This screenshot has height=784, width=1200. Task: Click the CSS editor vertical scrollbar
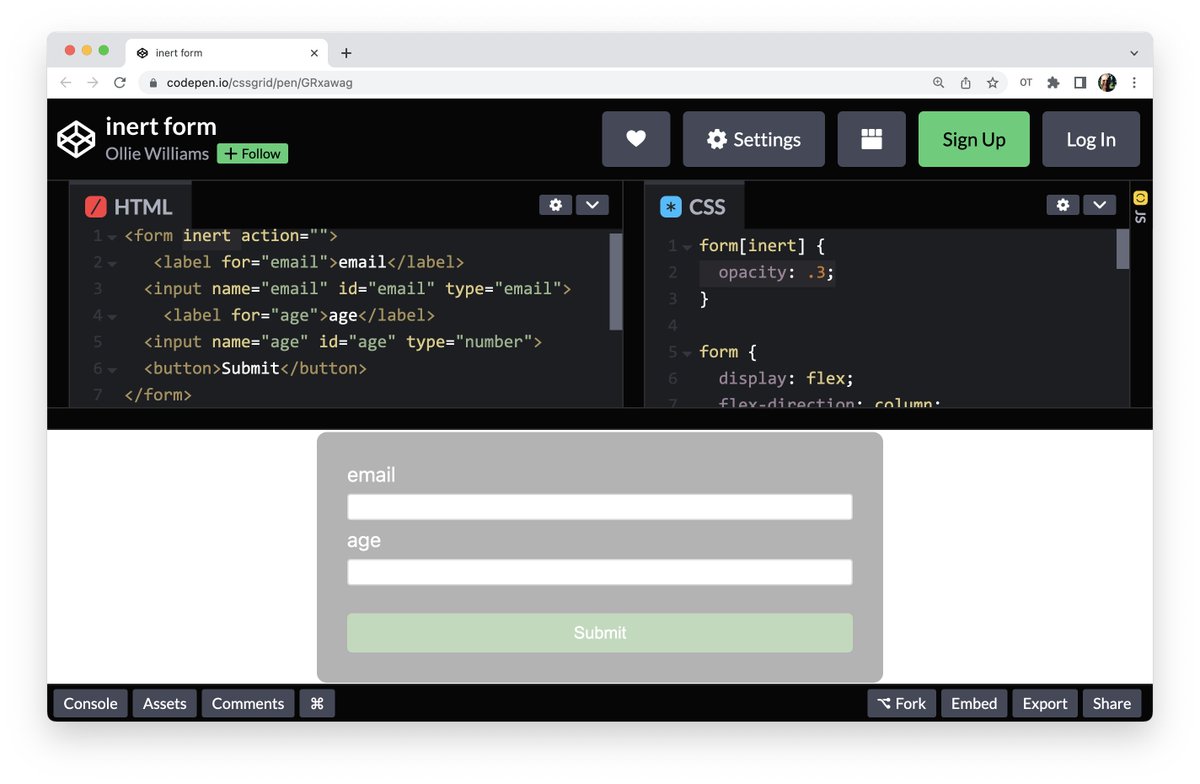pyautogui.click(x=1123, y=249)
